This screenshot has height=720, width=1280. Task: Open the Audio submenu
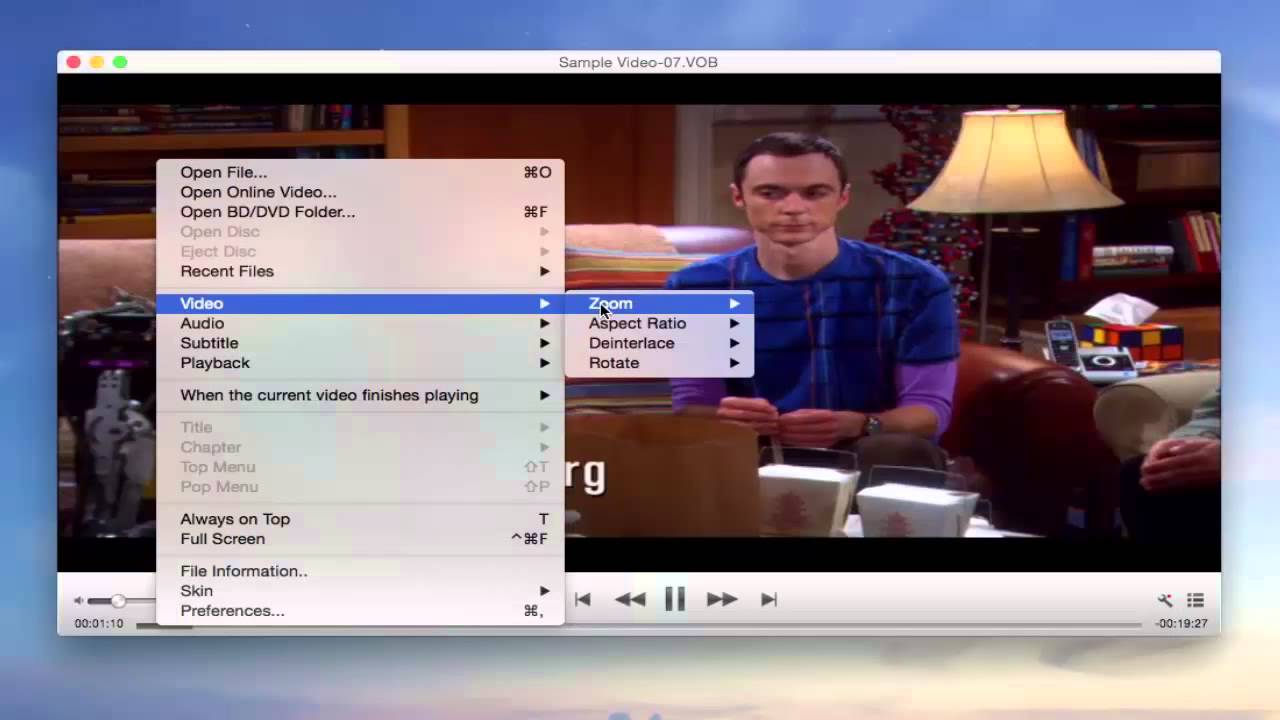click(360, 323)
